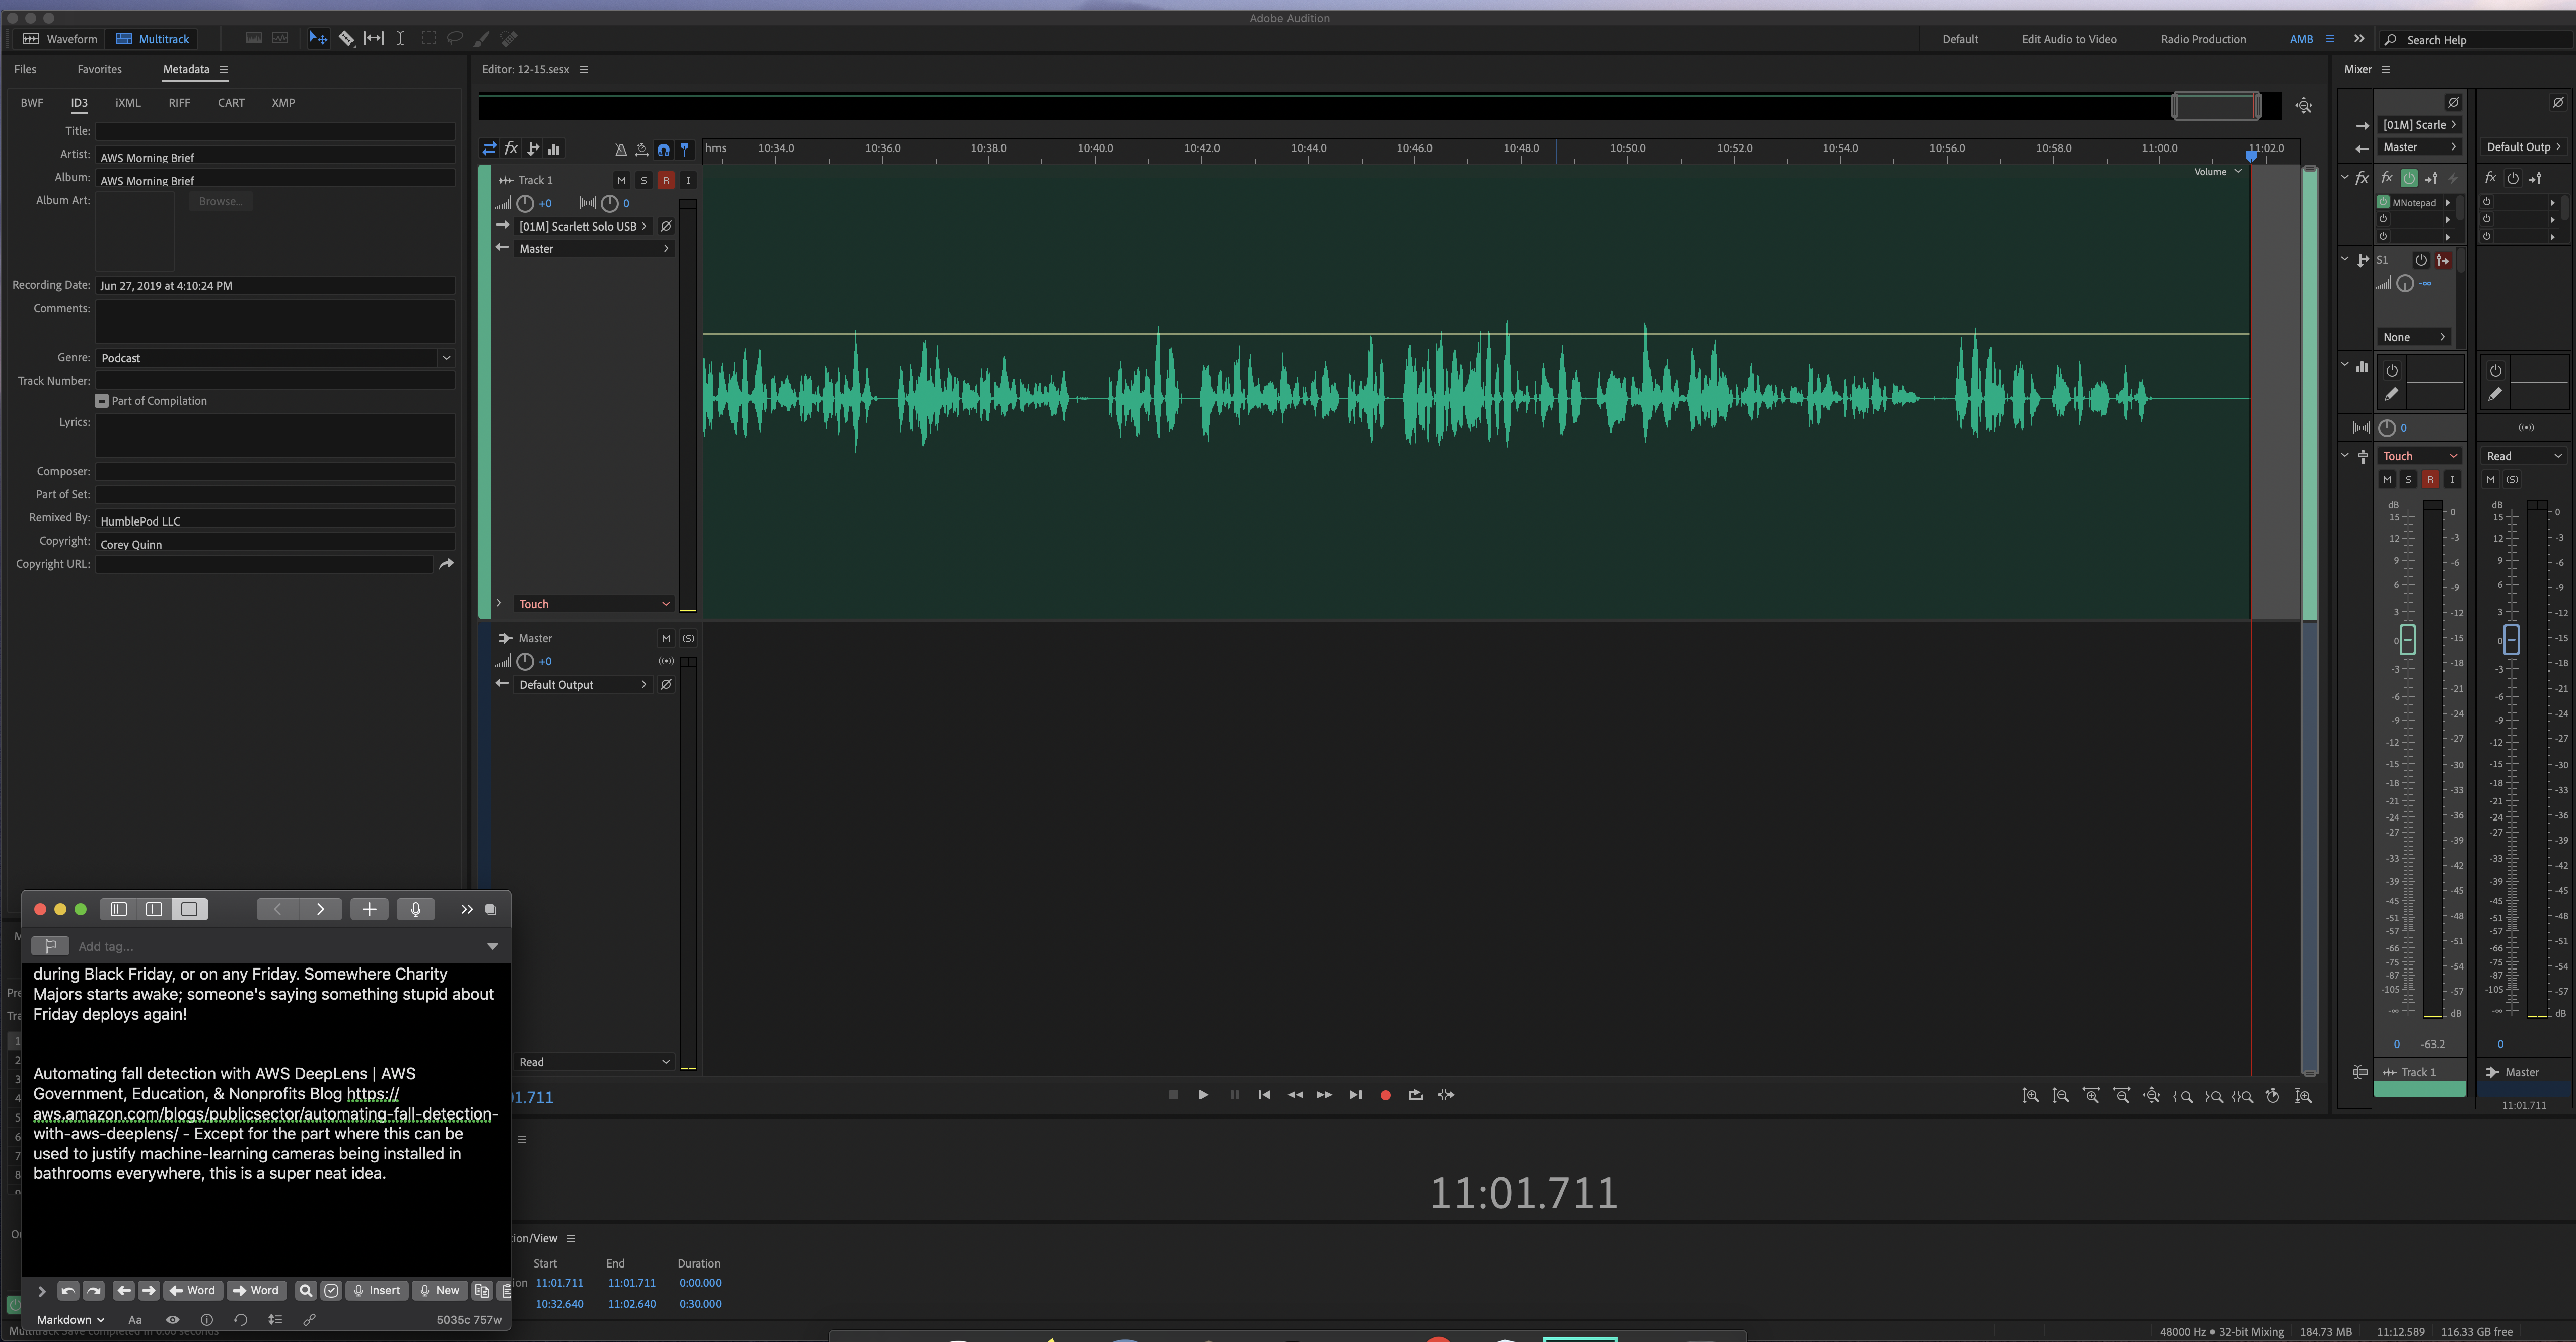The height and width of the screenshot is (1342, 2576).
Task: Open Track 1 Touch automation mode dropdown
Action: [593, 604]
